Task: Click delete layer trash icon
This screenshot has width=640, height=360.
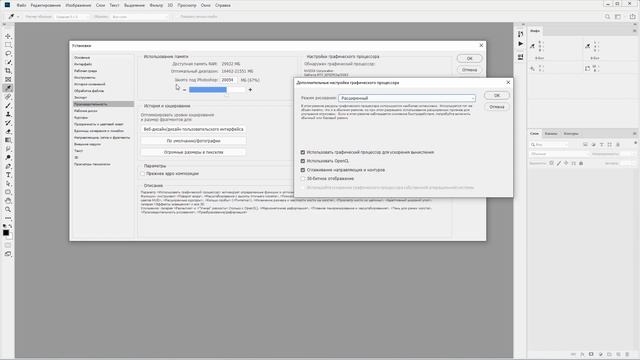Action: [x=627, y=355]
